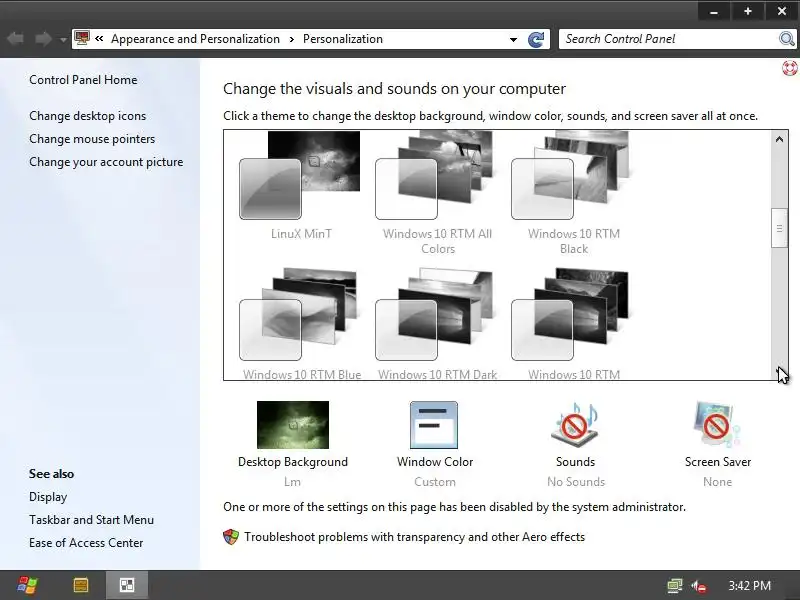Open Change your account picture
Screen dimensions: 800x600
click(106, 162)
